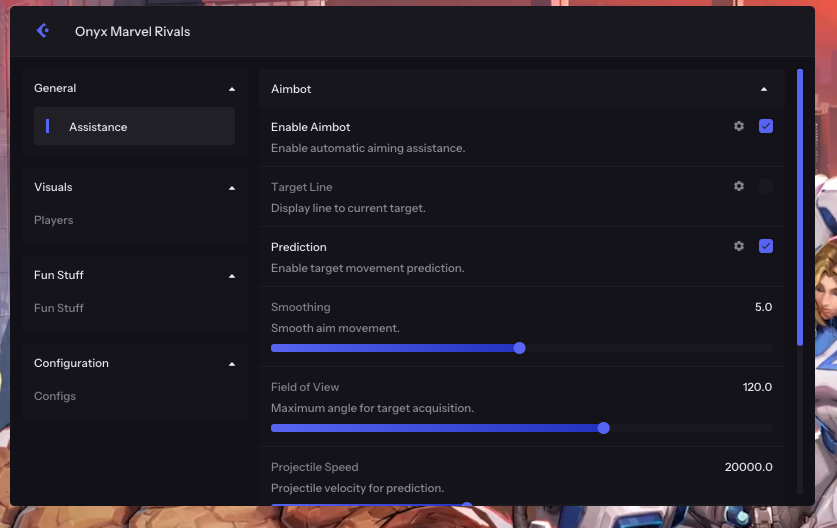Collapse the General sidebar section
The height and width of the screenshot is (528, 837).
coord(232,89)
